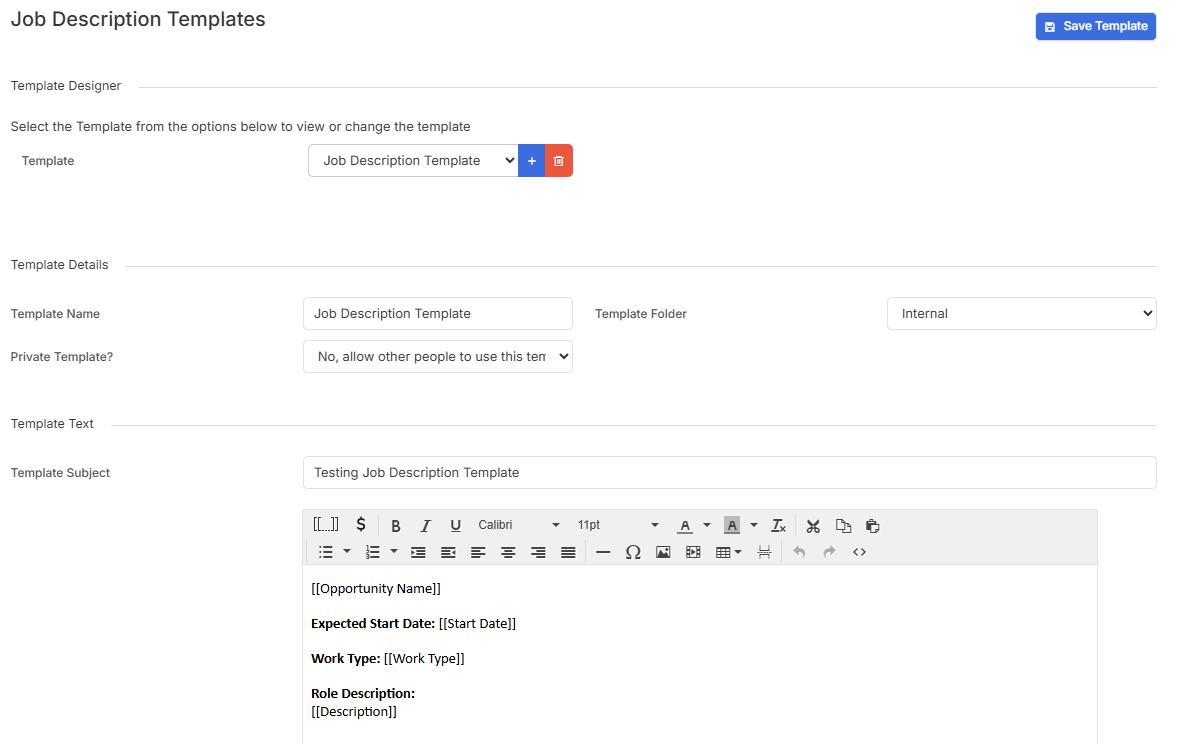Expand bullet list style arrow
The width and height of the screenshot is (1184, 744).
click(347, 551)
